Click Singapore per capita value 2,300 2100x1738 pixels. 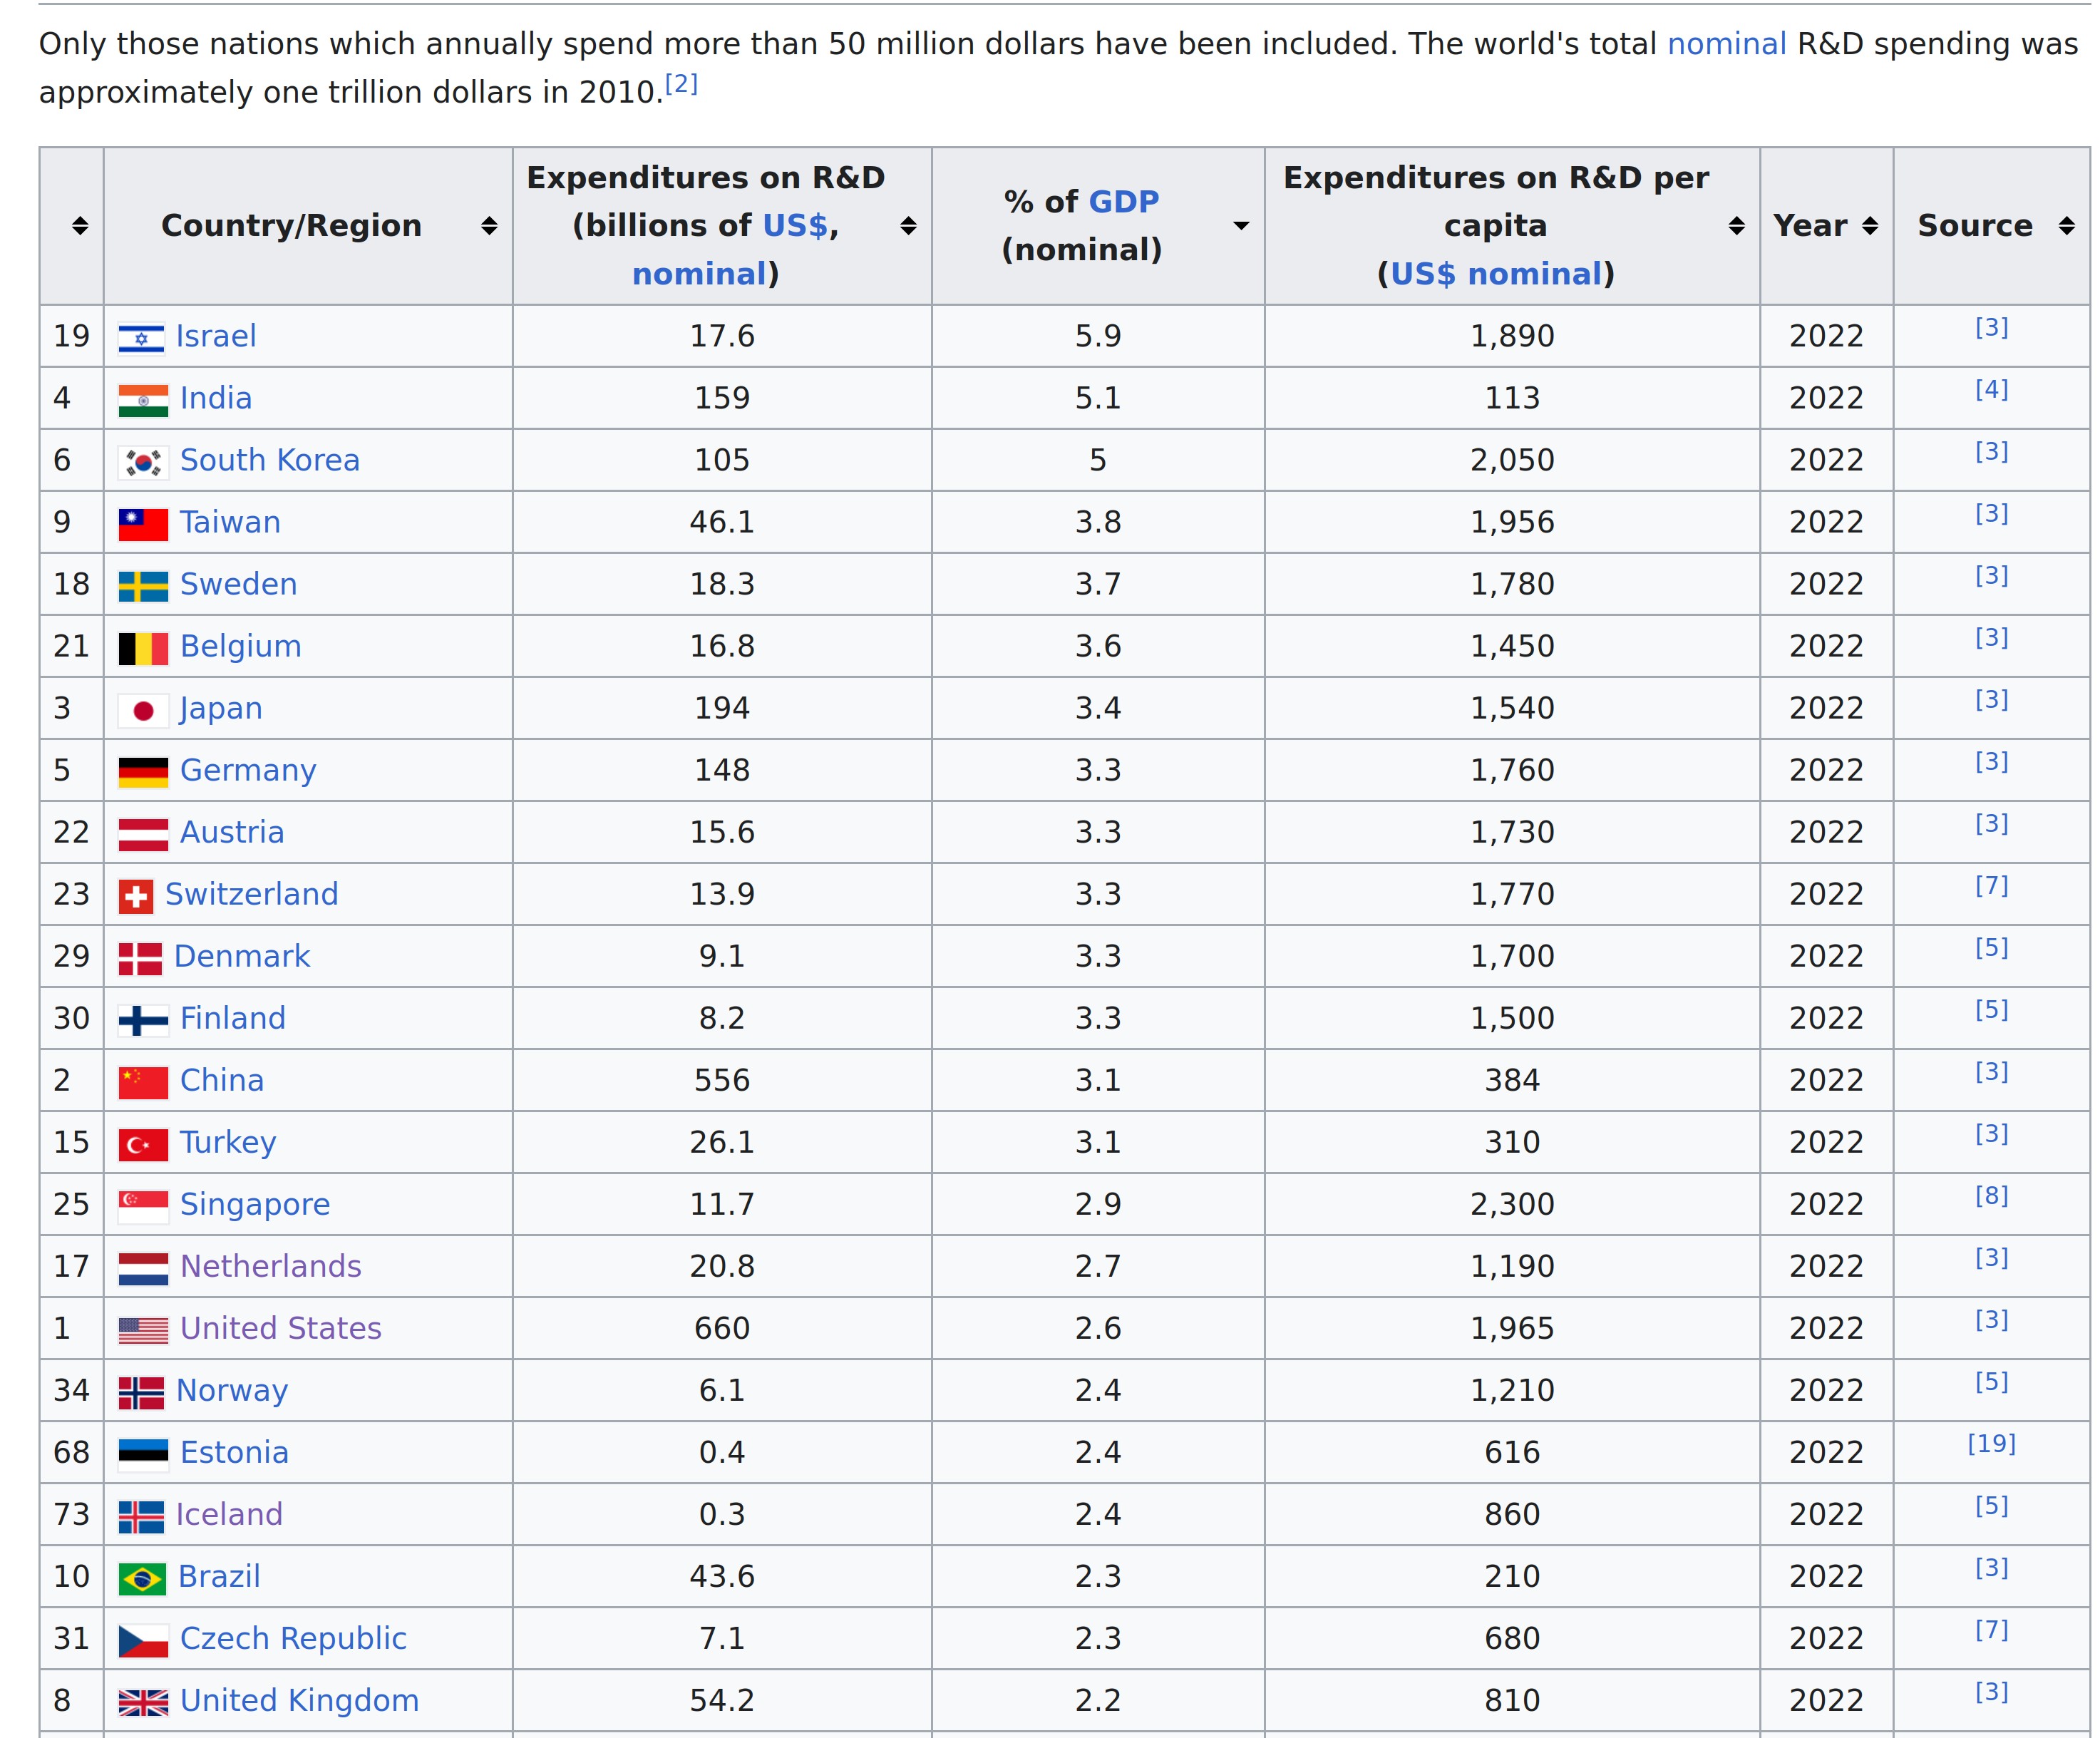click(1512, 1204)
